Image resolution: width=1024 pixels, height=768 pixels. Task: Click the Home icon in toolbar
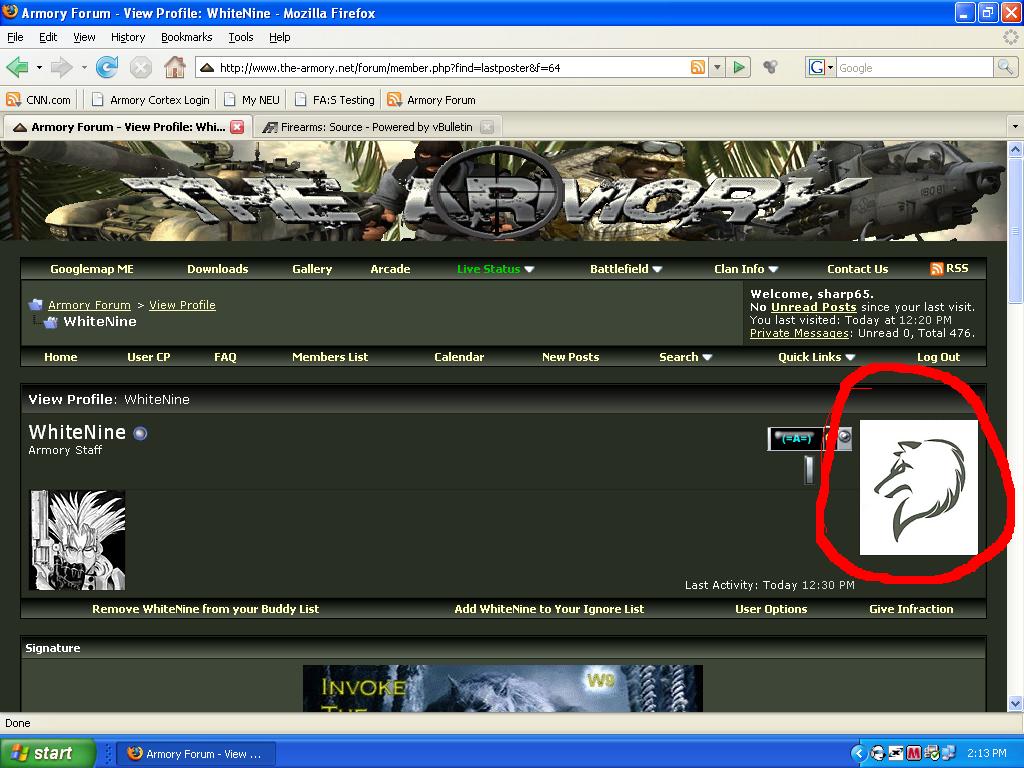tap(175, 67)
